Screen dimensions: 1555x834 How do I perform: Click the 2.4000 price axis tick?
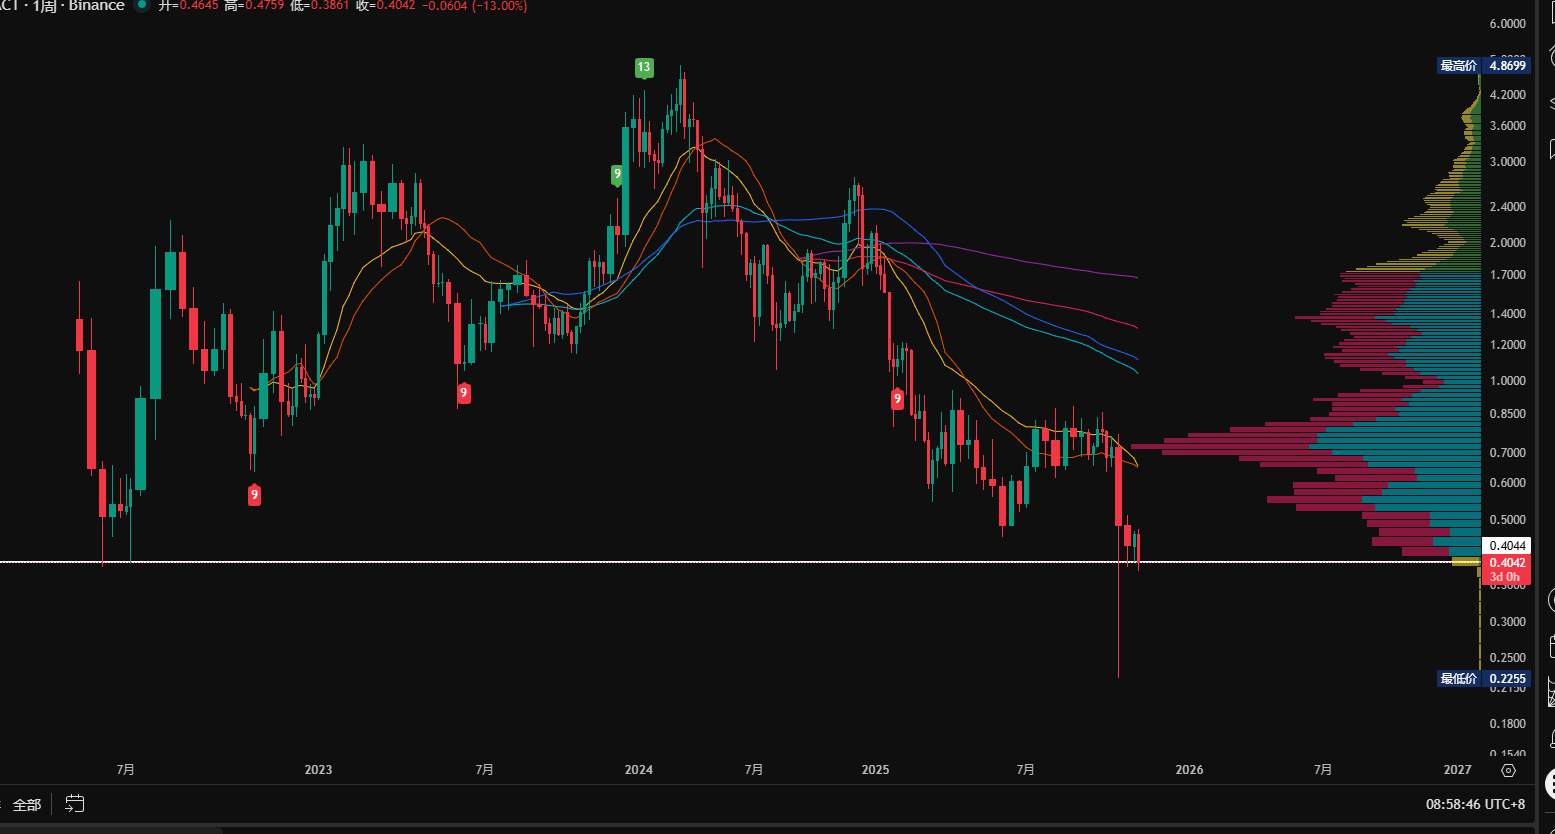pos(1509,206)
